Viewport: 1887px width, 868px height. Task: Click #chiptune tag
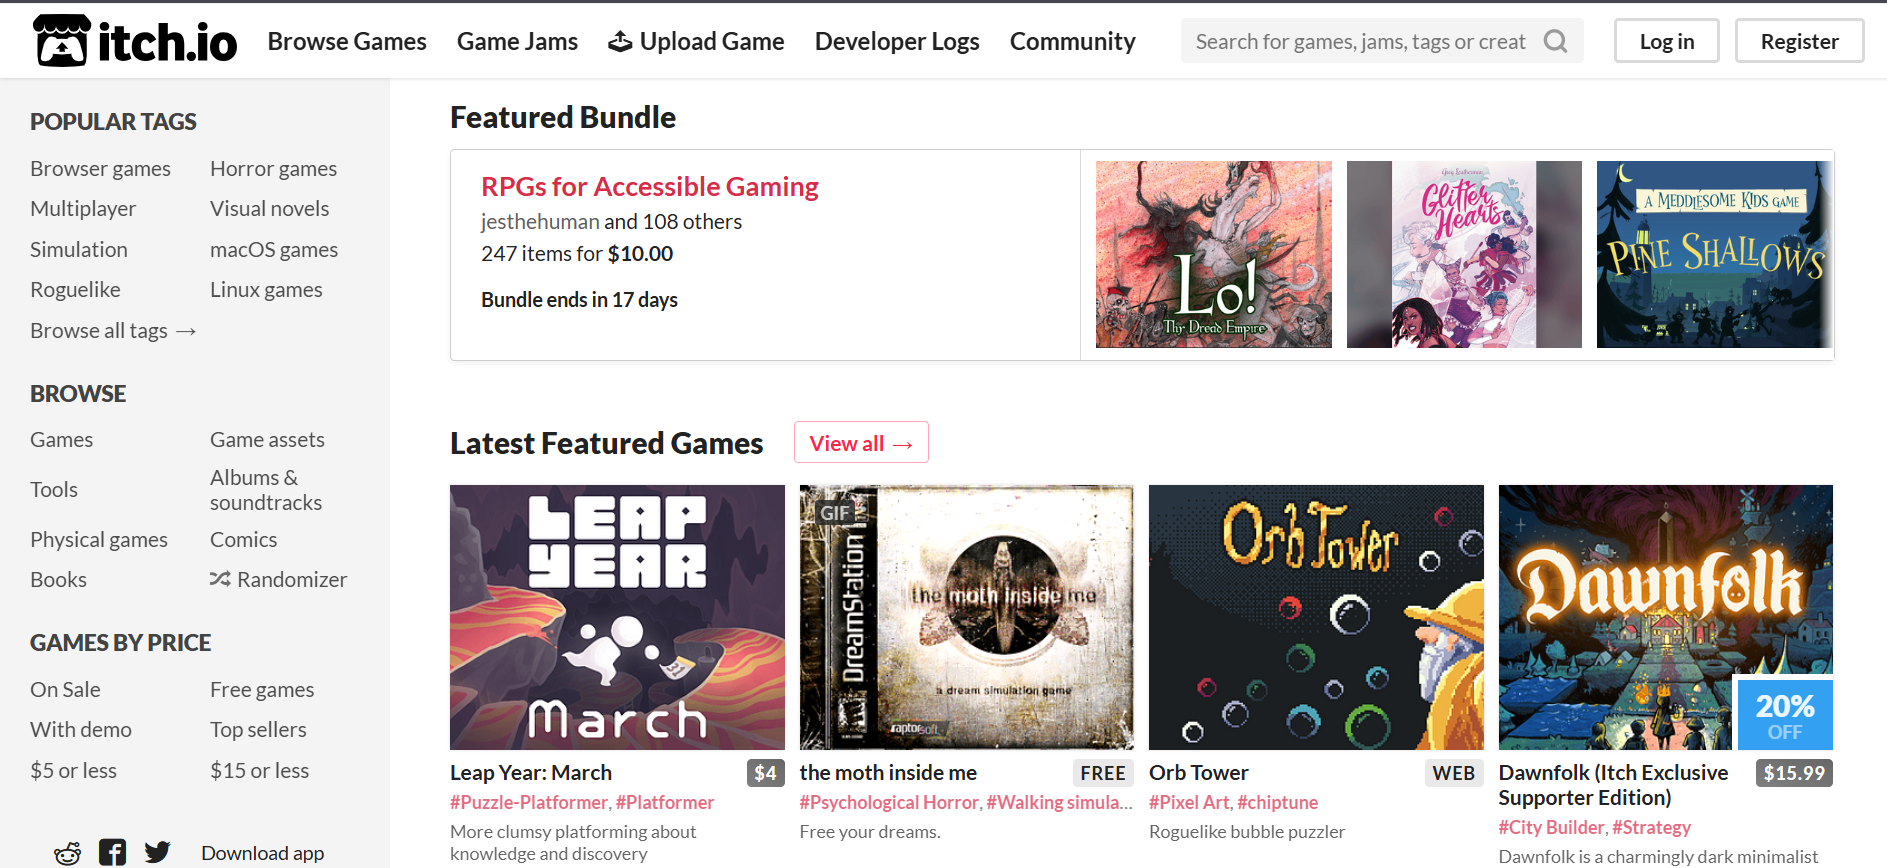(x=1277, y=803)
